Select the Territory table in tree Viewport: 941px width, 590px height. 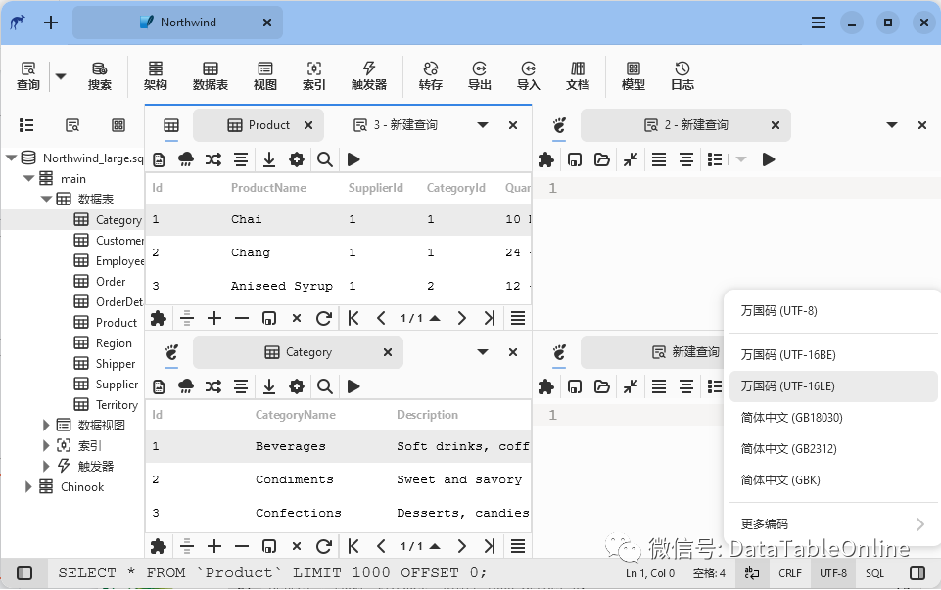(106, 405)
